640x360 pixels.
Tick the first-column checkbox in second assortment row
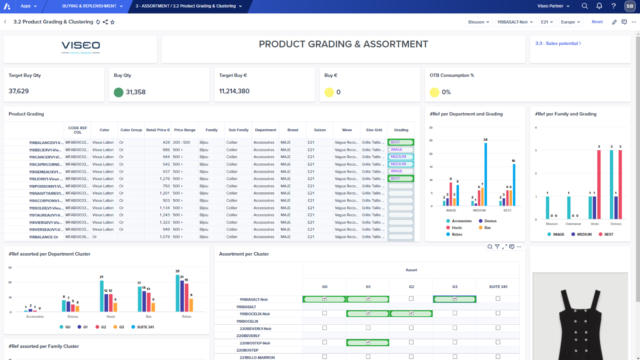point(324,313)
